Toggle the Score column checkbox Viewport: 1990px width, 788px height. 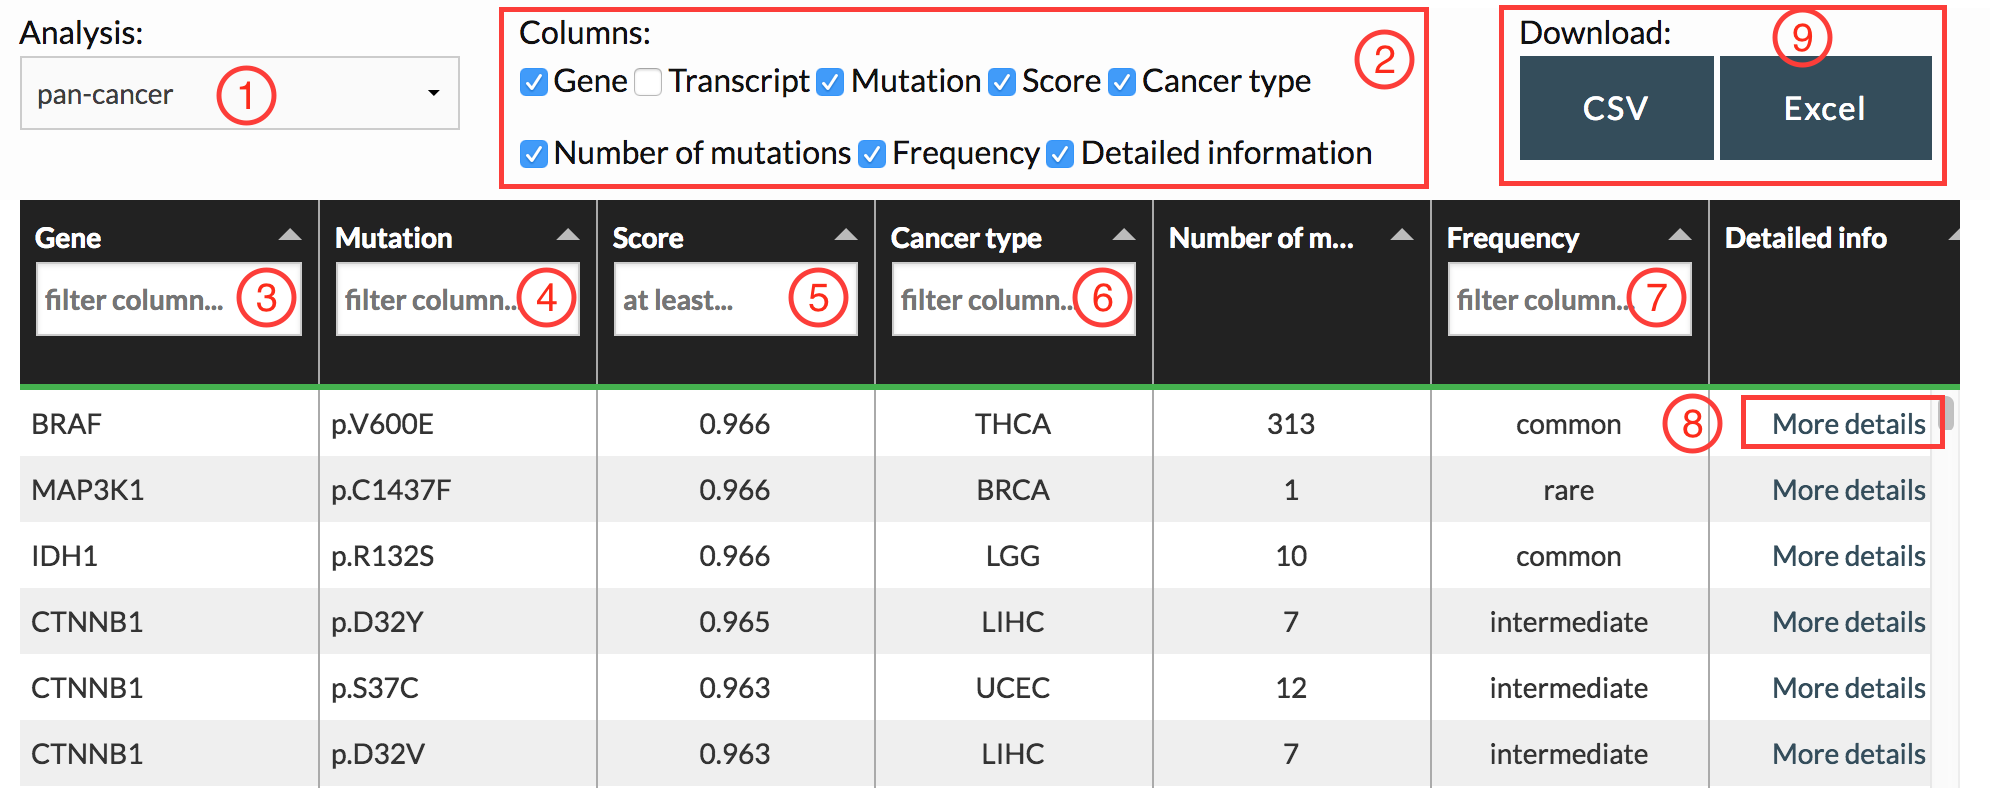[x=1002, y=82]
